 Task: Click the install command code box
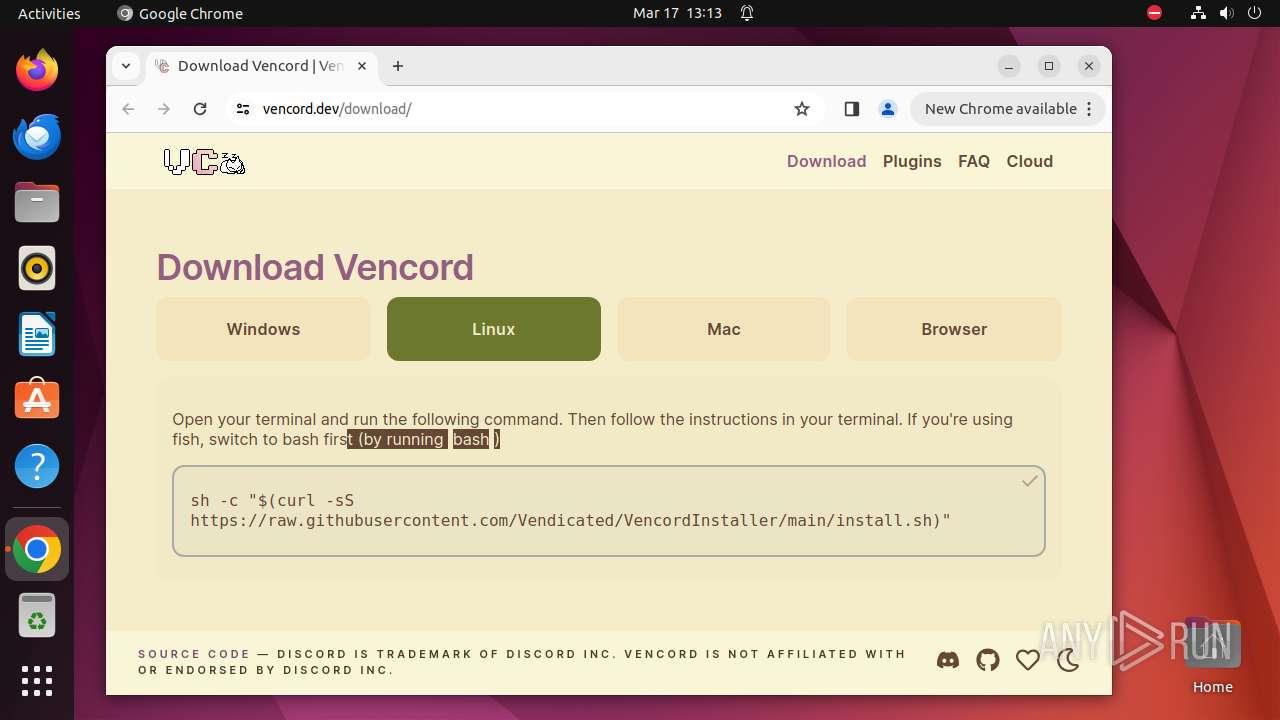pos(609,511)
